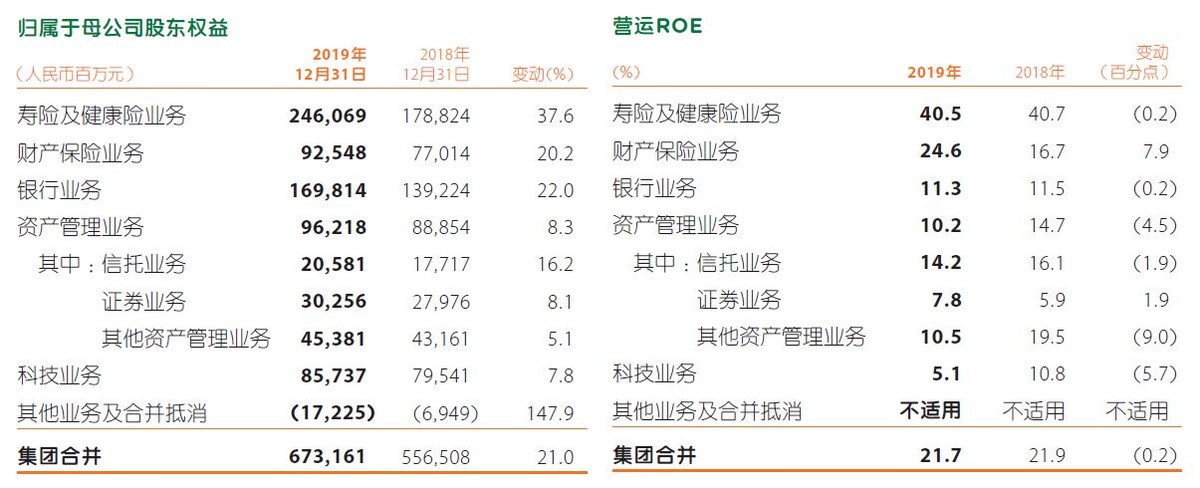Viewport: 1200px width, 488px height.
Task: Click the 7.8 value in the equity table
Action: (560, 375)
